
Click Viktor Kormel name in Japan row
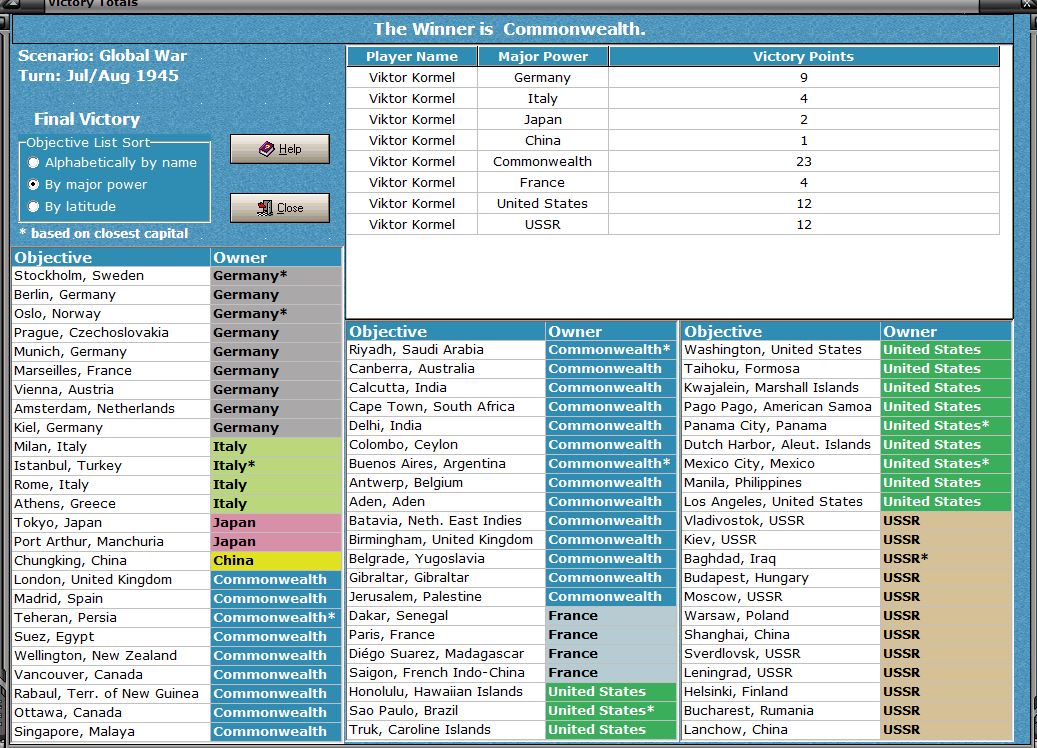(x=412, y=120)
